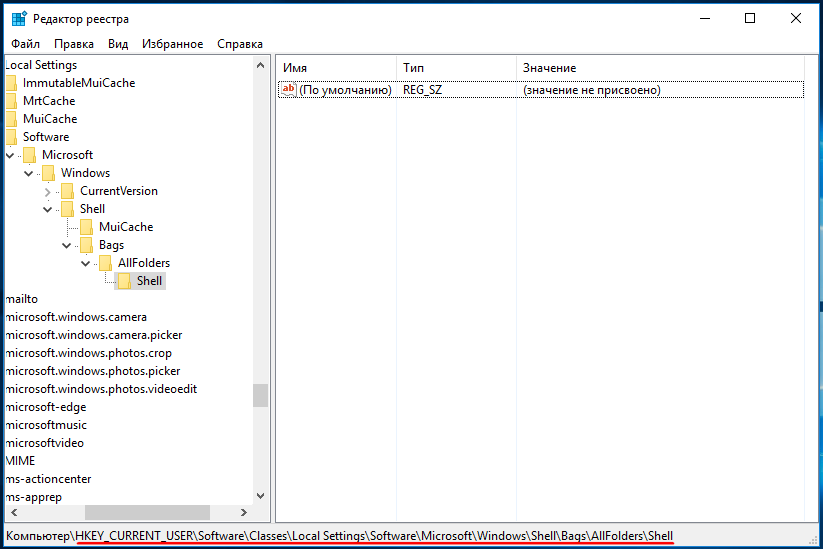The height and width of the screenshot is (549, 823).
Task: Select the ms-apprep key
Action: point(34,497)
